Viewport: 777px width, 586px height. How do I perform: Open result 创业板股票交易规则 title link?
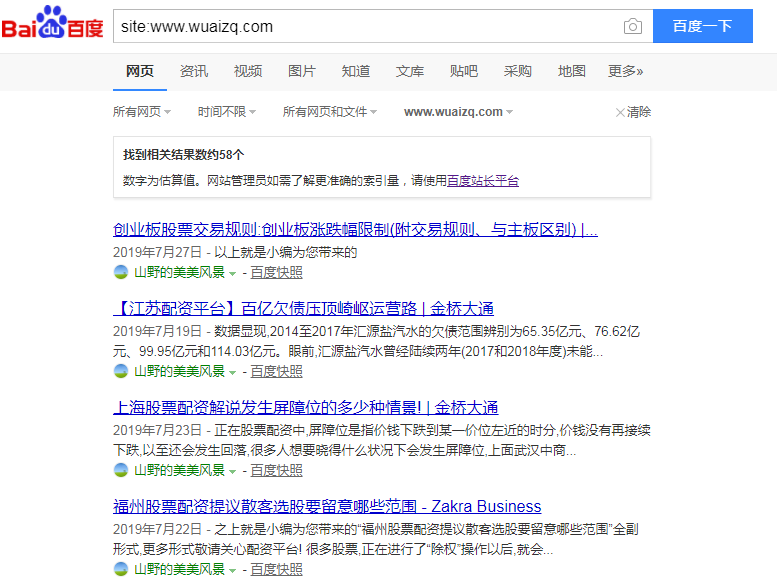point(355,230)
